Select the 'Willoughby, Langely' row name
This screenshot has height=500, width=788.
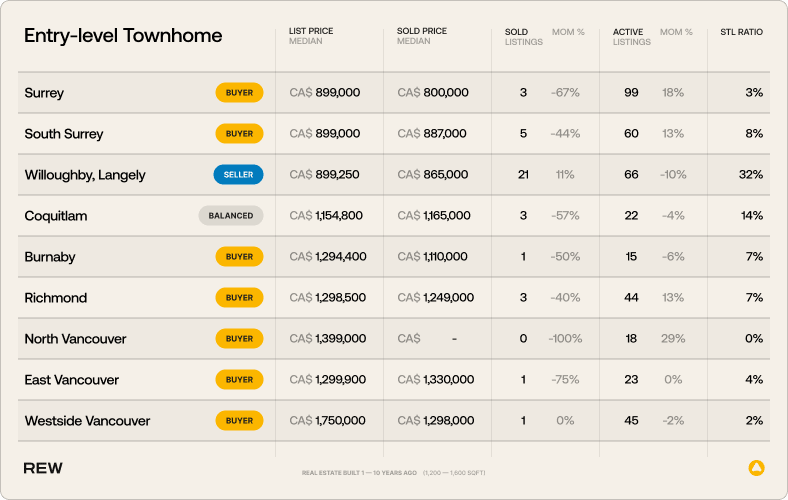(85, 175)
